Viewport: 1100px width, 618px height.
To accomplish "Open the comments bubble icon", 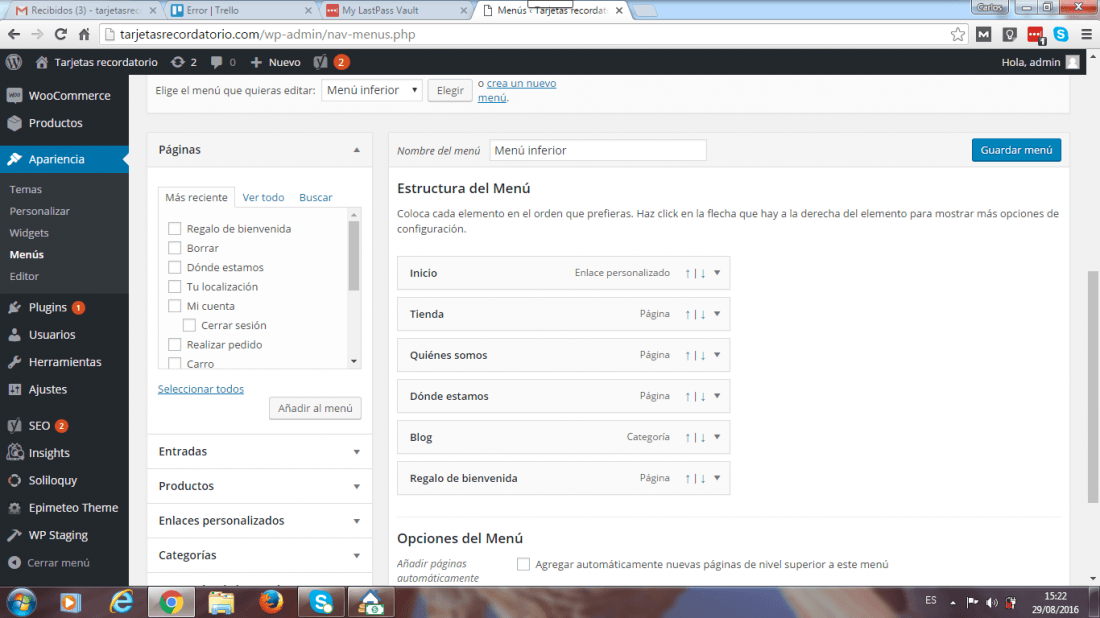I will [x=217, y=62].
